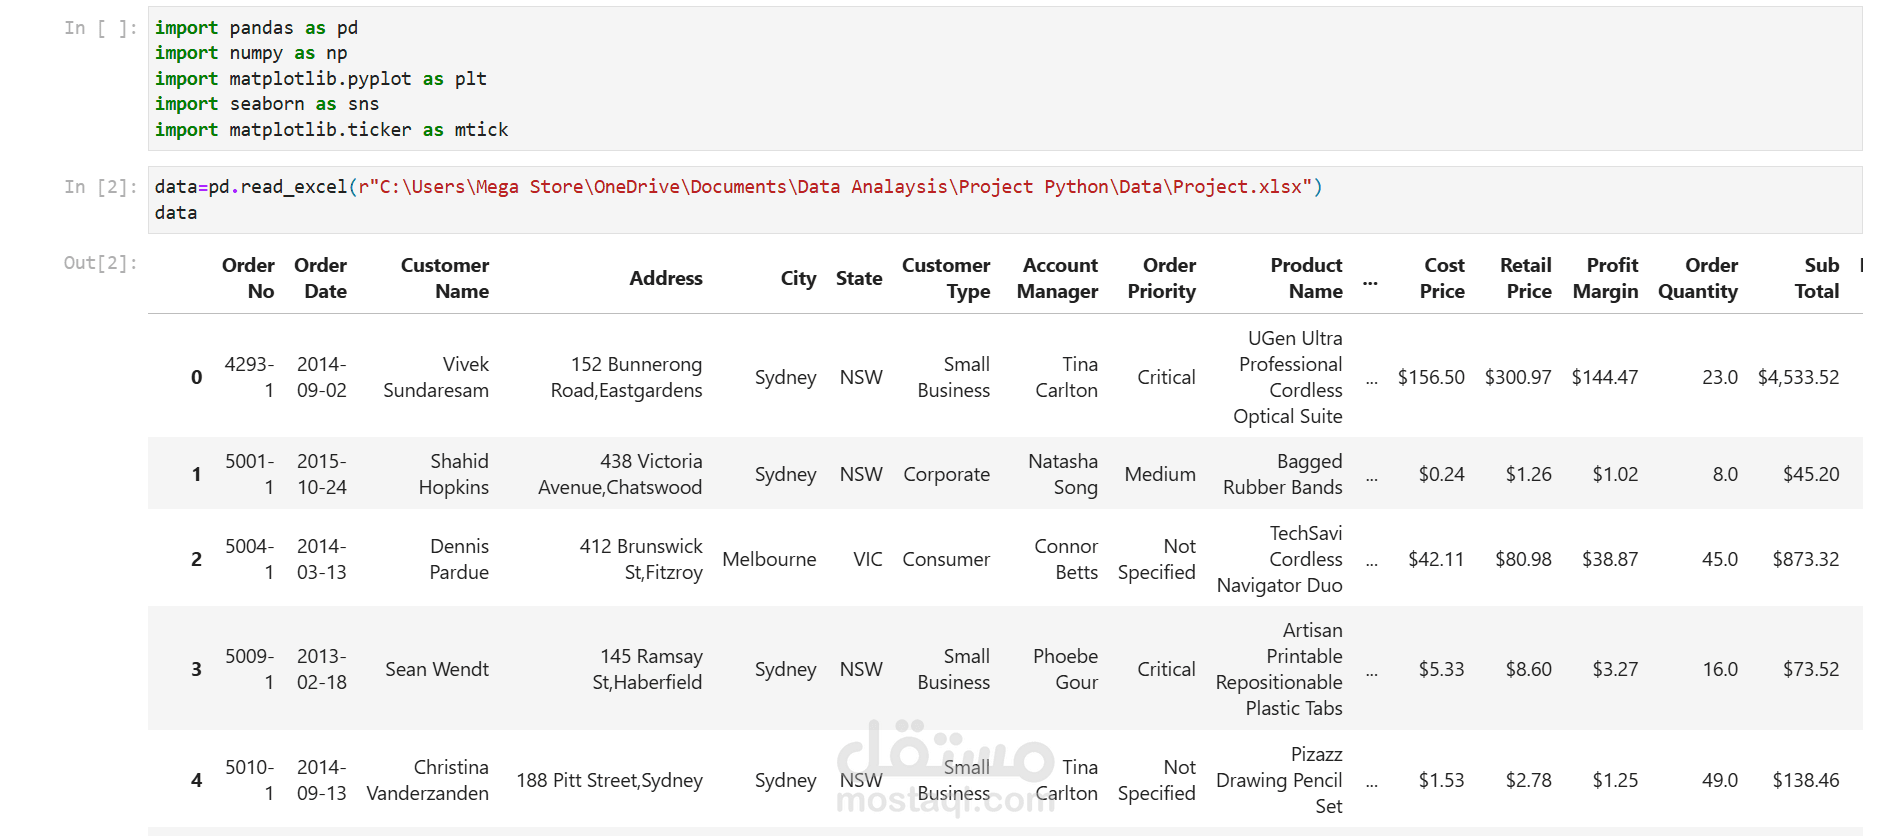Click the 'Cost Price' column header

point(1442,278)
